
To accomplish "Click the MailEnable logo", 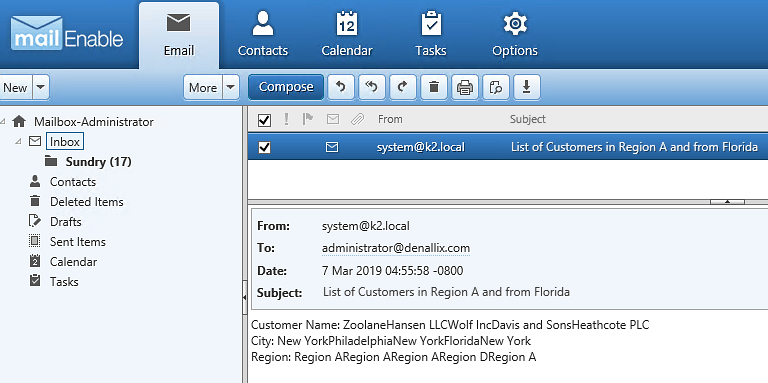I will pos(67,33).
